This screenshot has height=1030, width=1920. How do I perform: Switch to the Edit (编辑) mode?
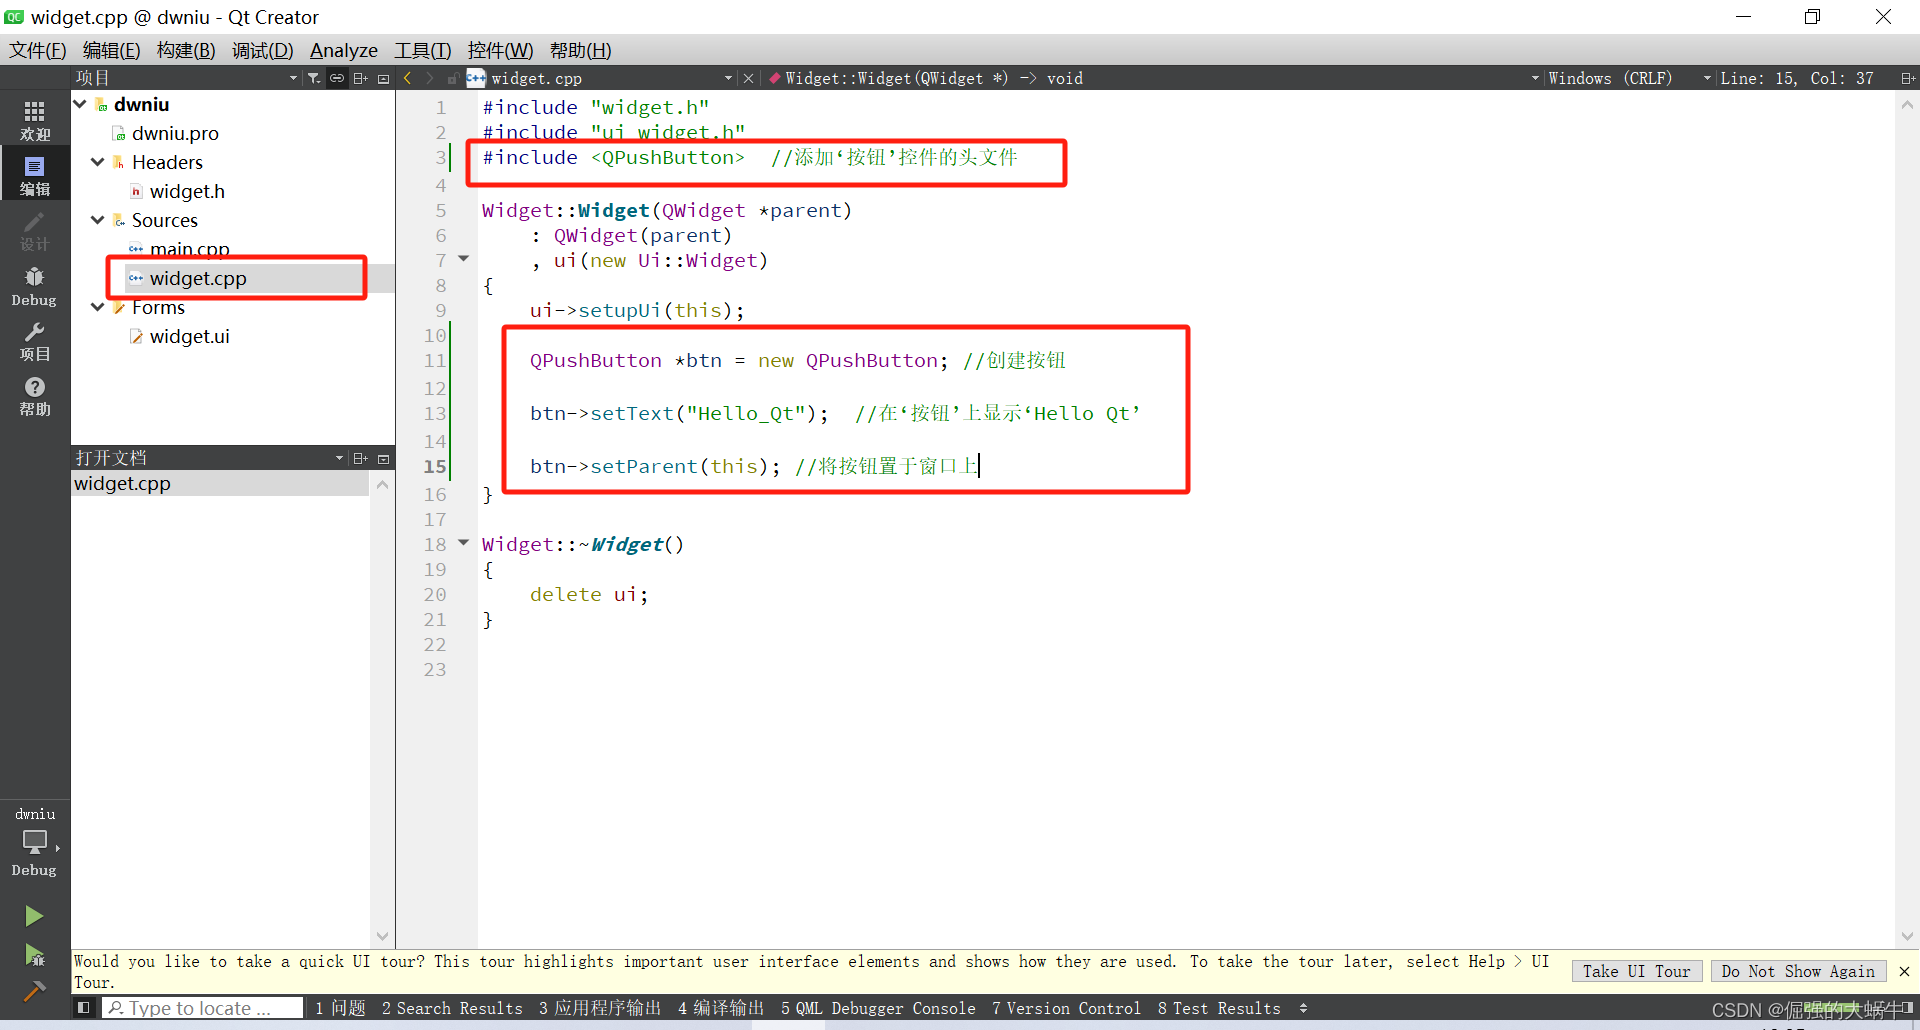point(35,175)
